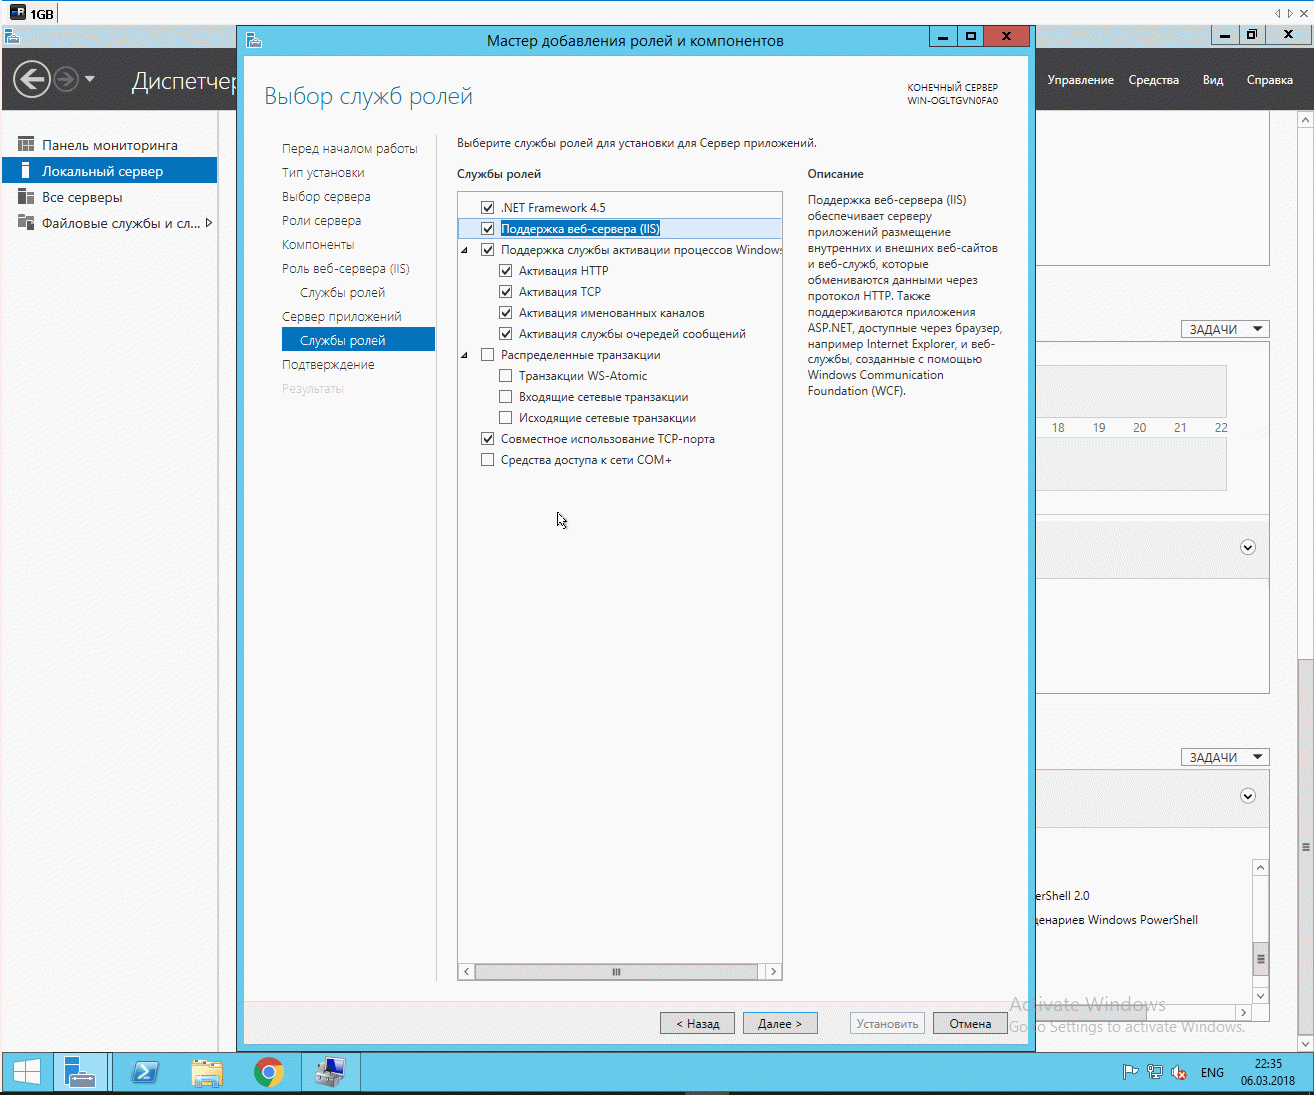Expand the Файловые службы sidebar arrow

tap(209, 223)
